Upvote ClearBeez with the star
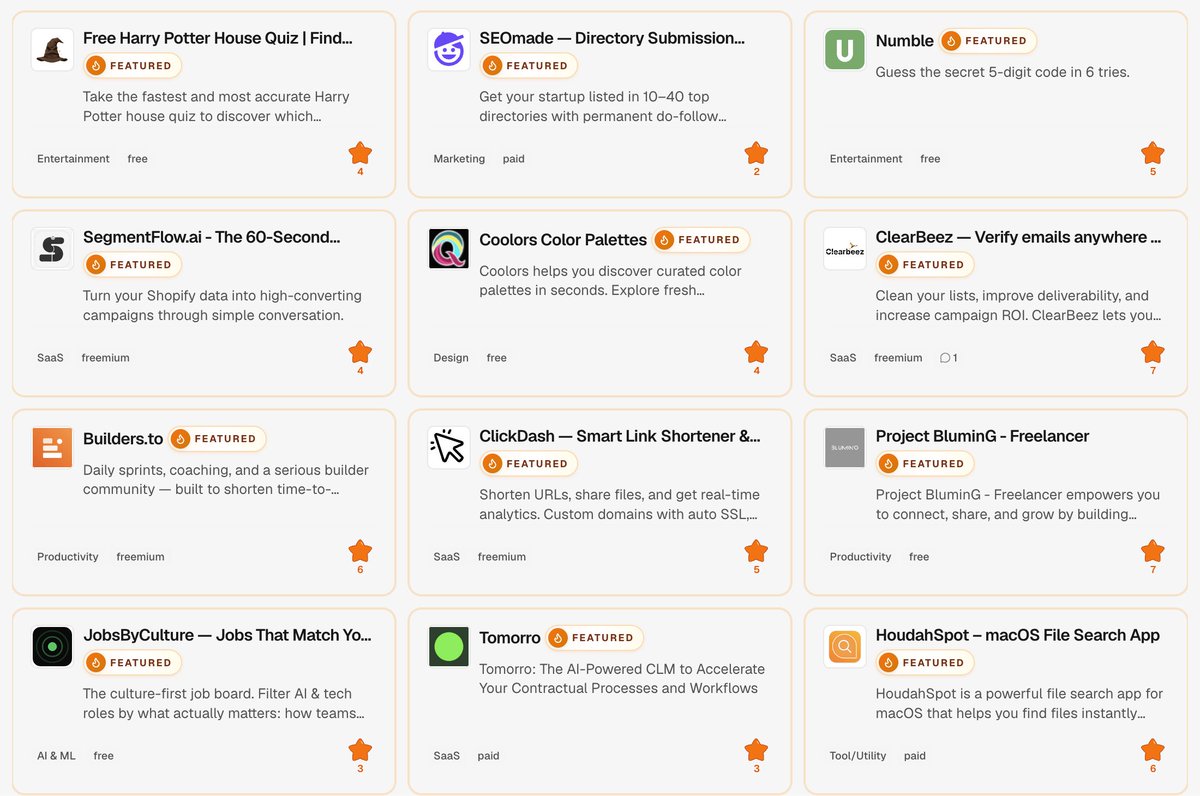Image resolution: width=1200 pixels, height=796 pixels. coord(1153,352)
